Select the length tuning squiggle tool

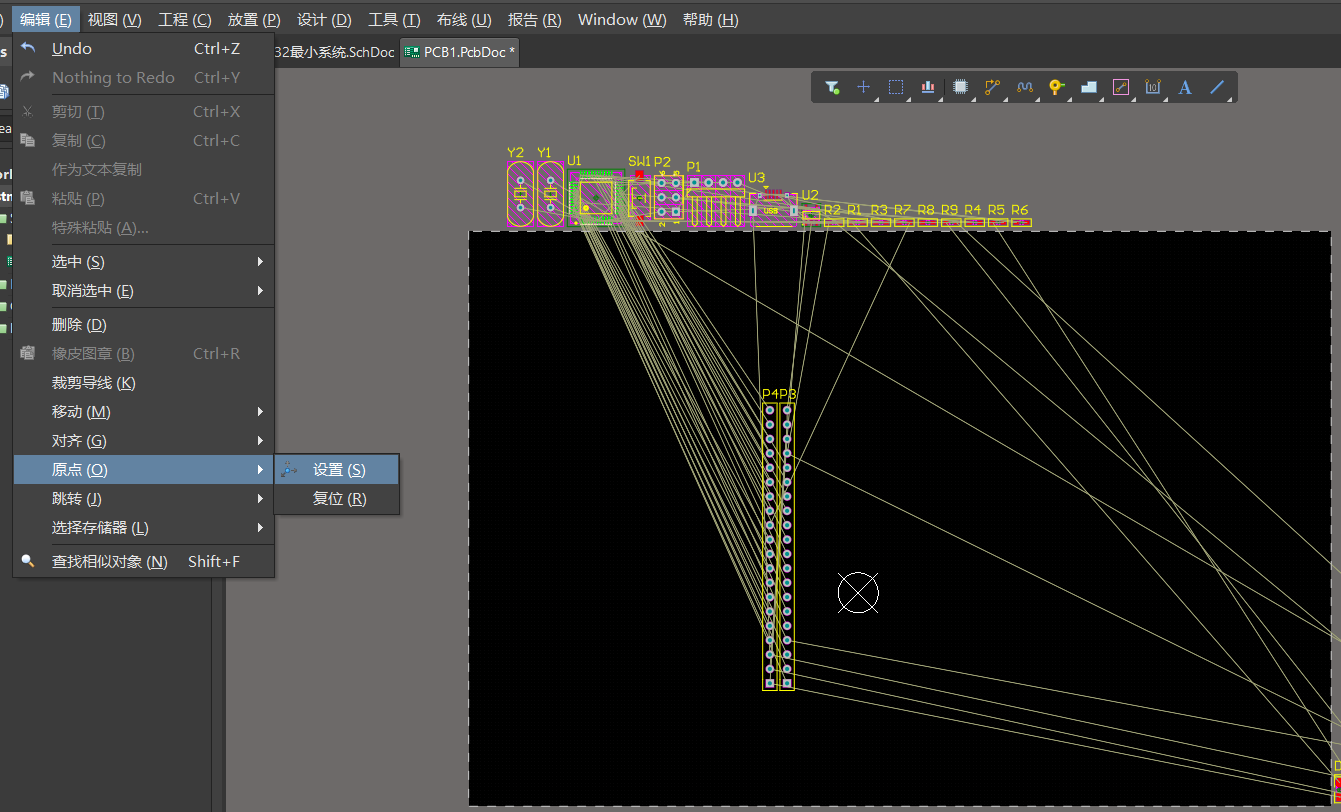1024,88
